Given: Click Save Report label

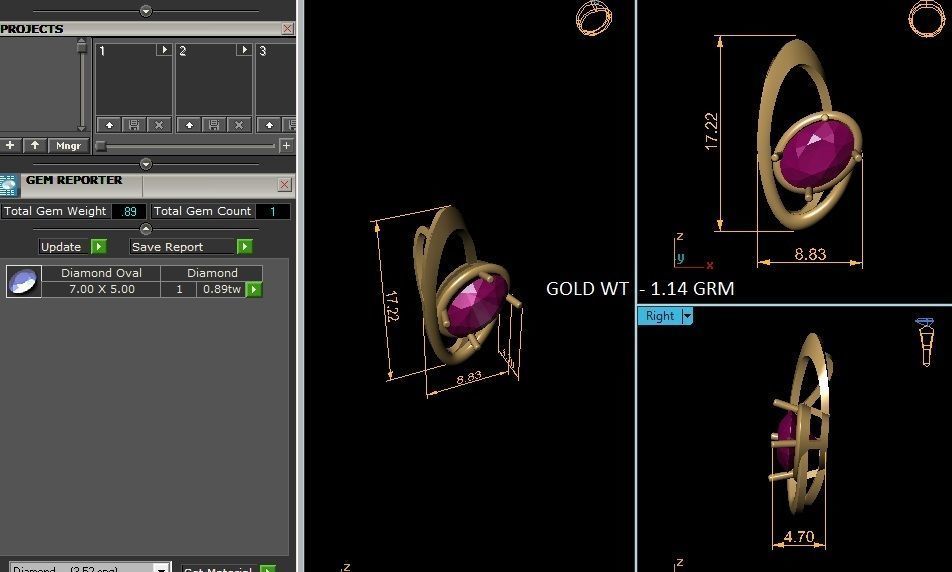Looking at the screenshot, I should coord(168,247).
